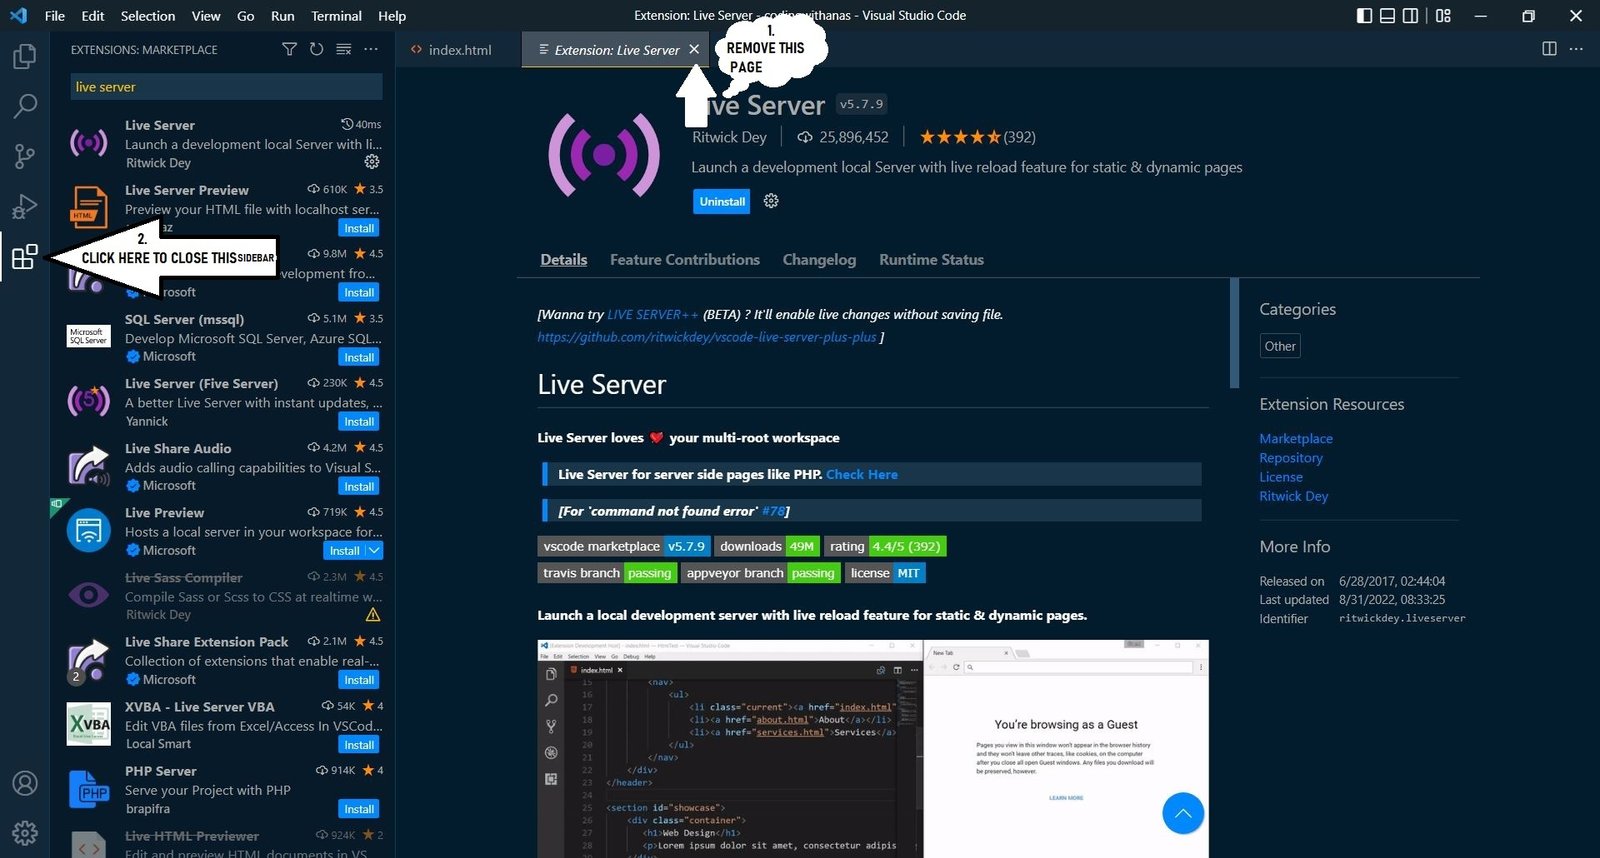Open the File menu

click(x=55, y=16)
